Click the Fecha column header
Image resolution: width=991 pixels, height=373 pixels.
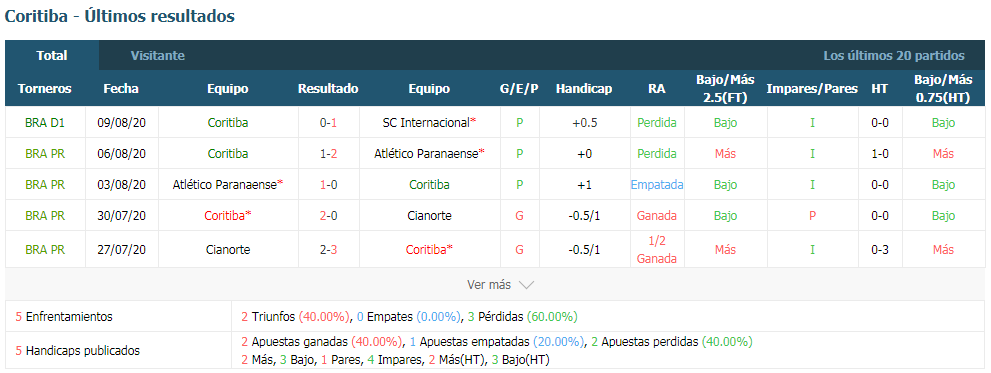[x=121, y=89]
